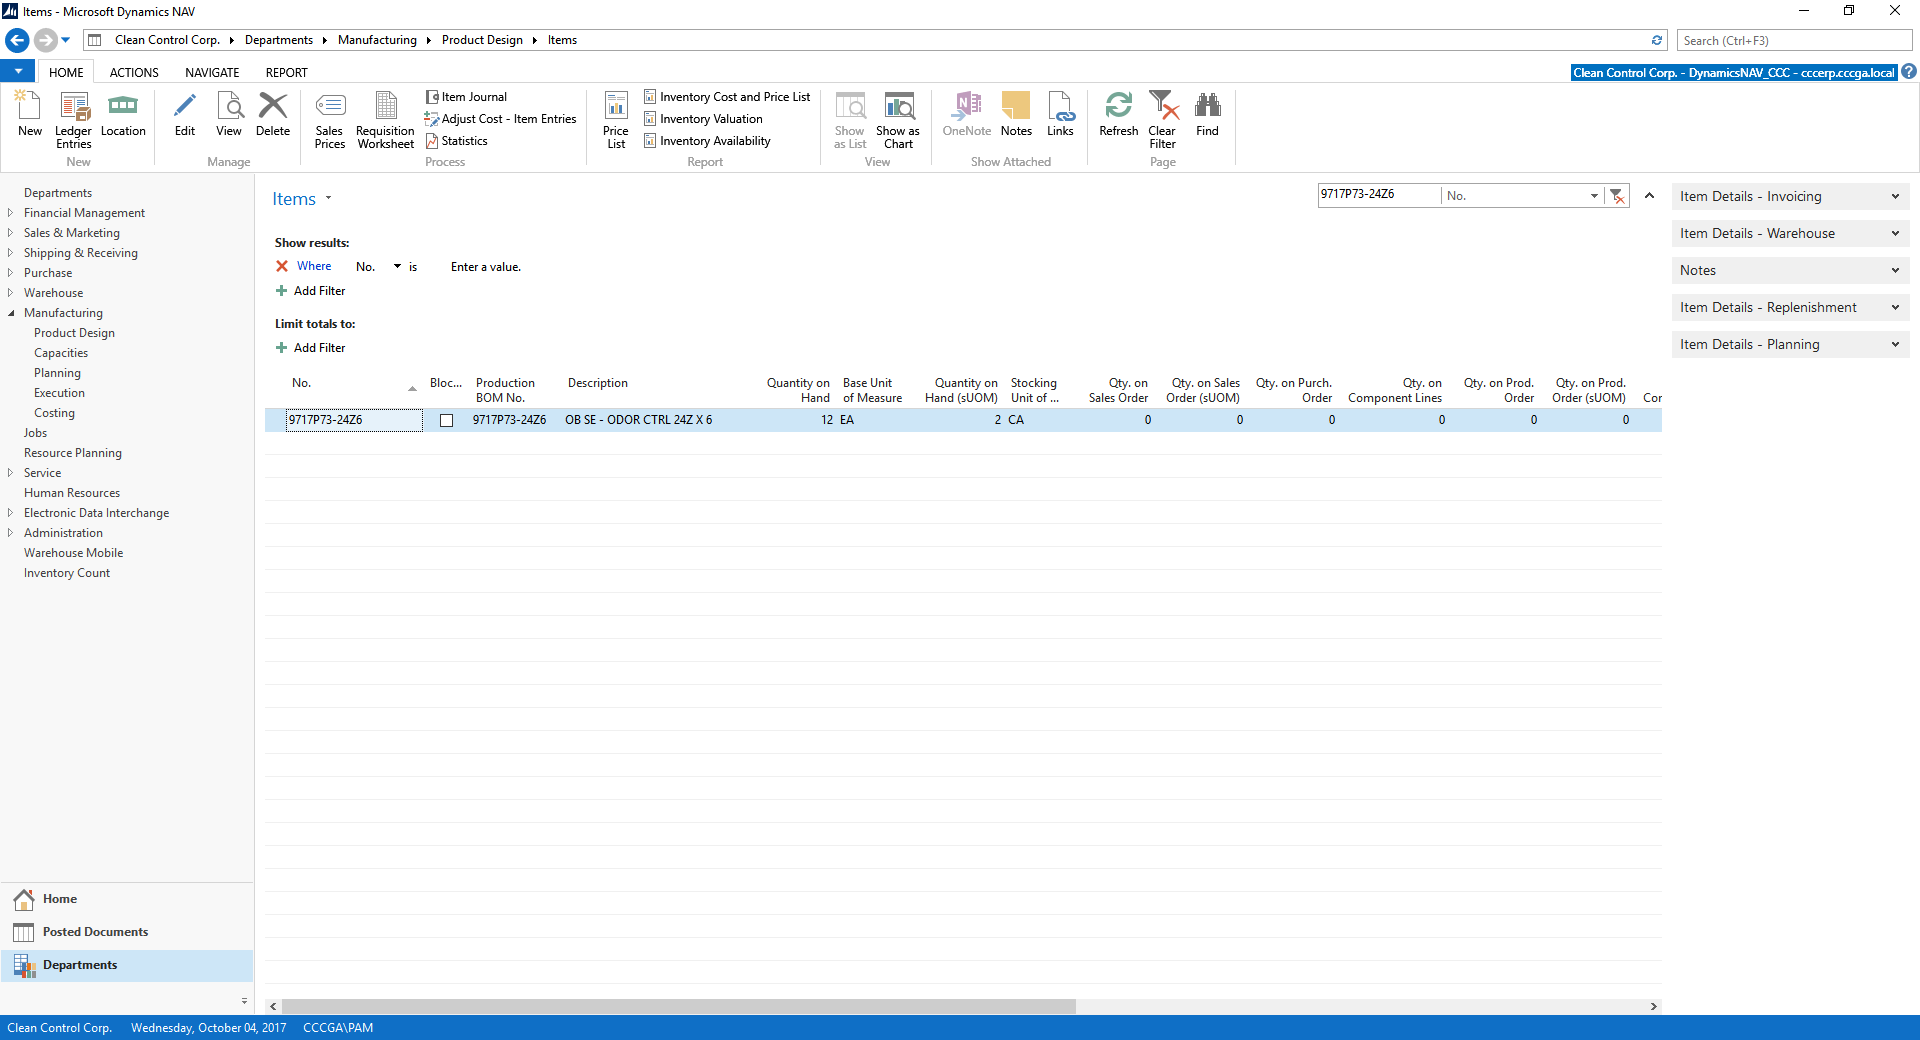Select Departments navigation pane button

click(x=126, y=965)
